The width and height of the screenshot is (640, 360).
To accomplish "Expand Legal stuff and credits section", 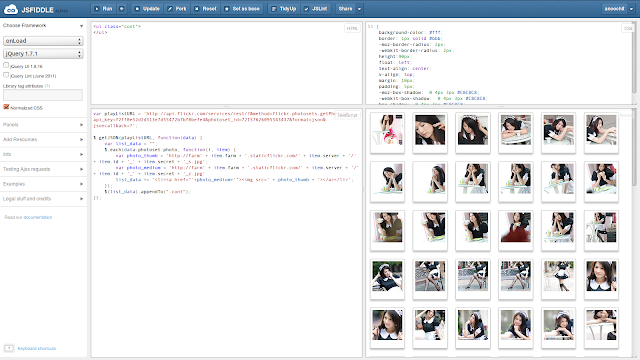I will [43, 199].
